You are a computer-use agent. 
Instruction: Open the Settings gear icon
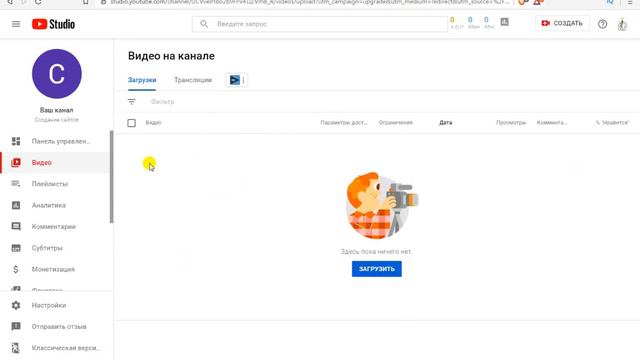tap(16, 305)
